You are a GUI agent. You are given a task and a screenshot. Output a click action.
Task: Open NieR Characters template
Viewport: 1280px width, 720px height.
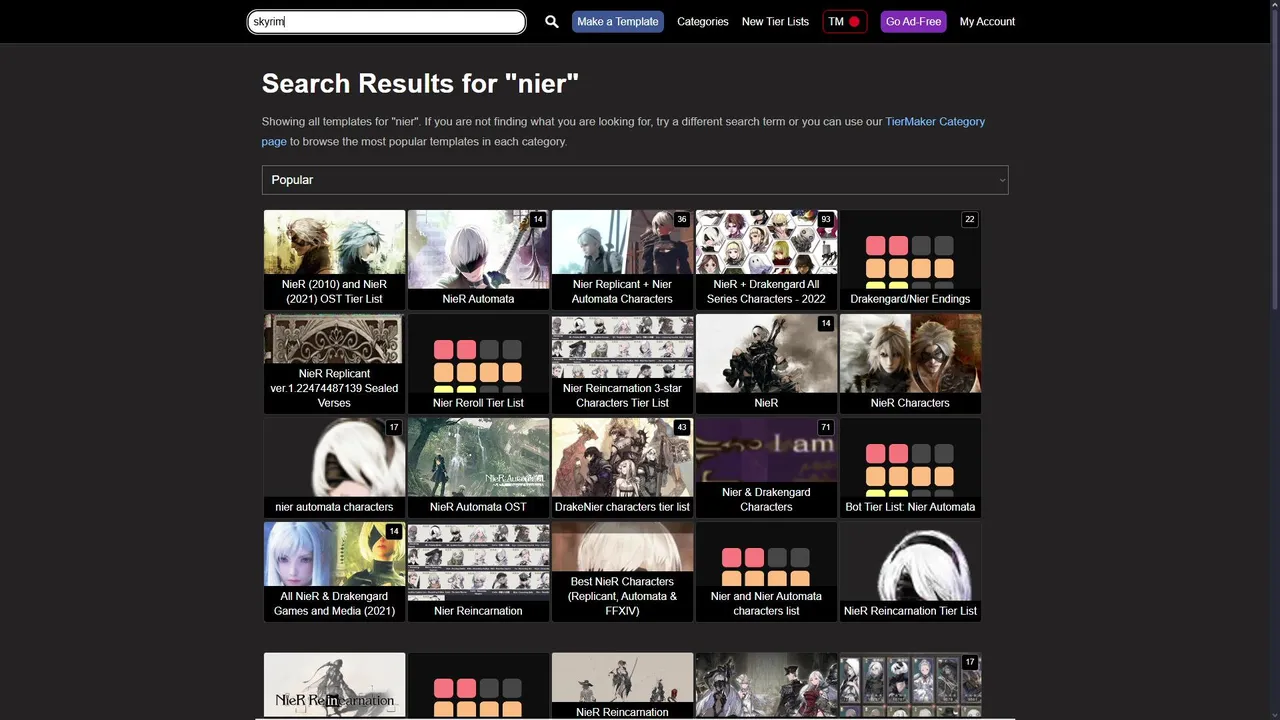click(911, 363)
